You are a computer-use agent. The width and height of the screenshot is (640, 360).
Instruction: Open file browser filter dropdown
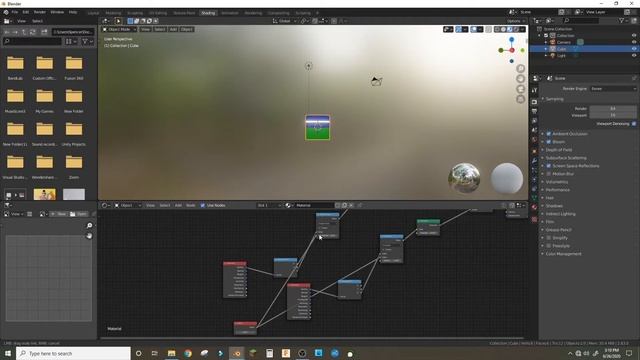pyautogui.click(x=87, y=41)
